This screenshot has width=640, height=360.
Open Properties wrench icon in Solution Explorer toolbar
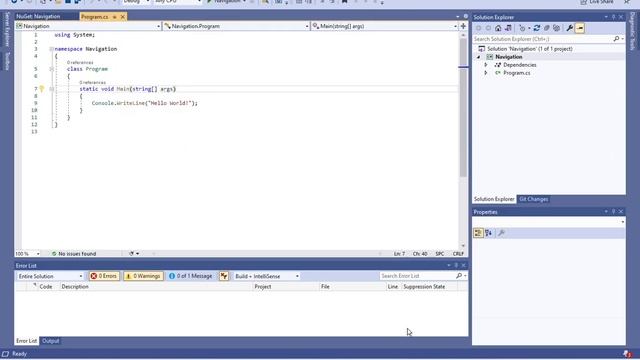click(570, 28)
